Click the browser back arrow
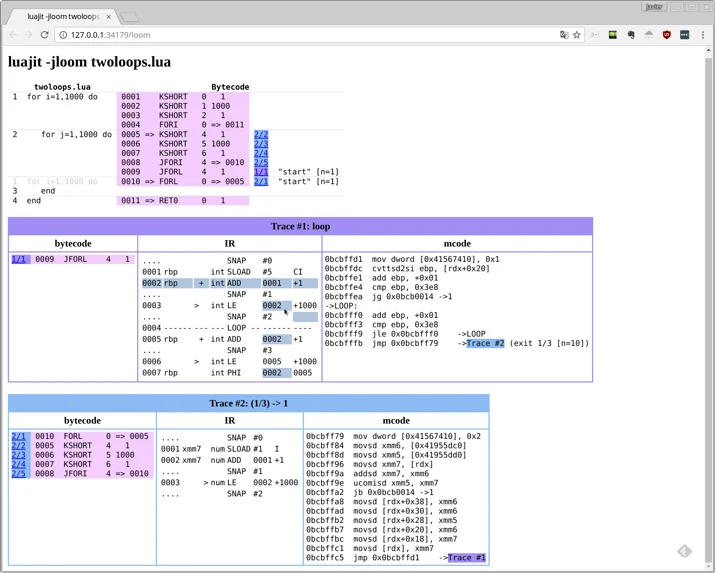 pos(13,35)
